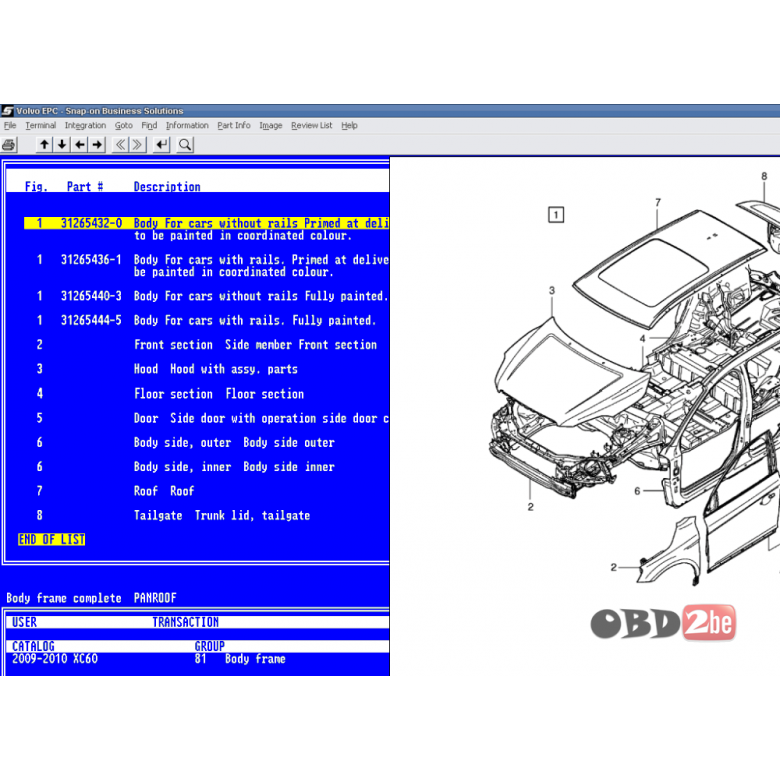
Task: Click callout 8 tailgate label in diagram
Action: 764,176
